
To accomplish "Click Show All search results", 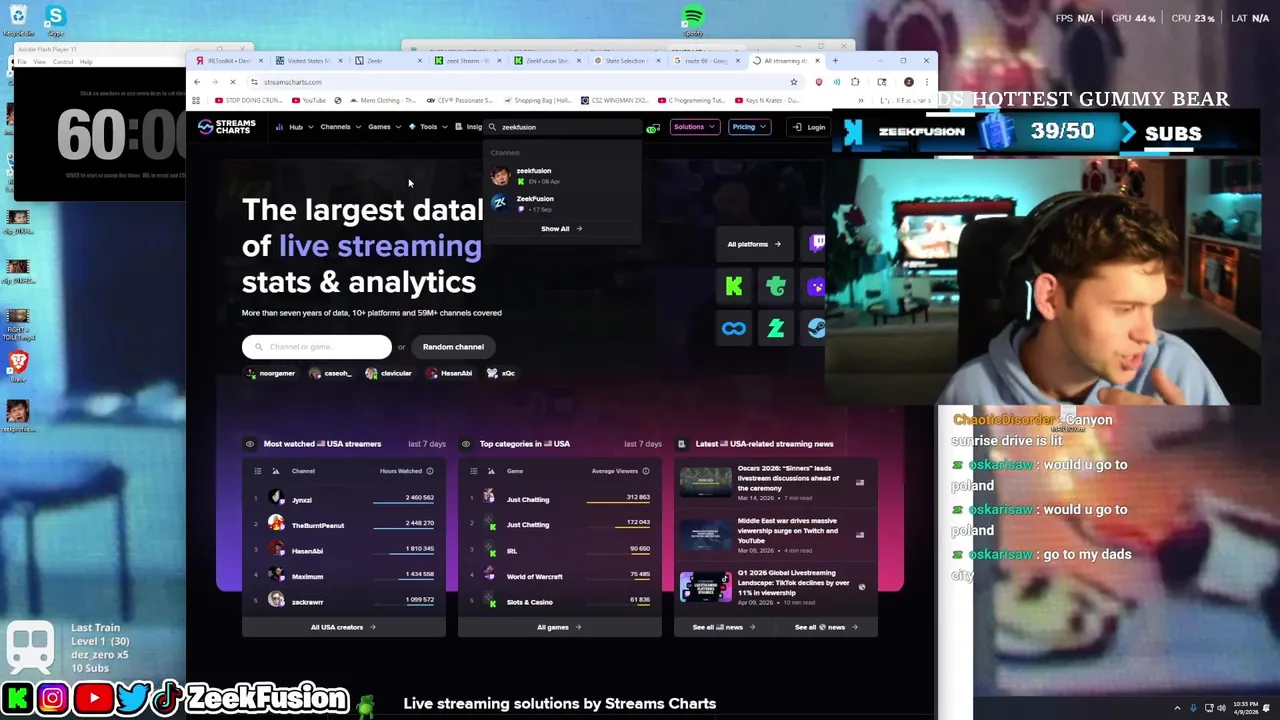I will coord(561,229).
